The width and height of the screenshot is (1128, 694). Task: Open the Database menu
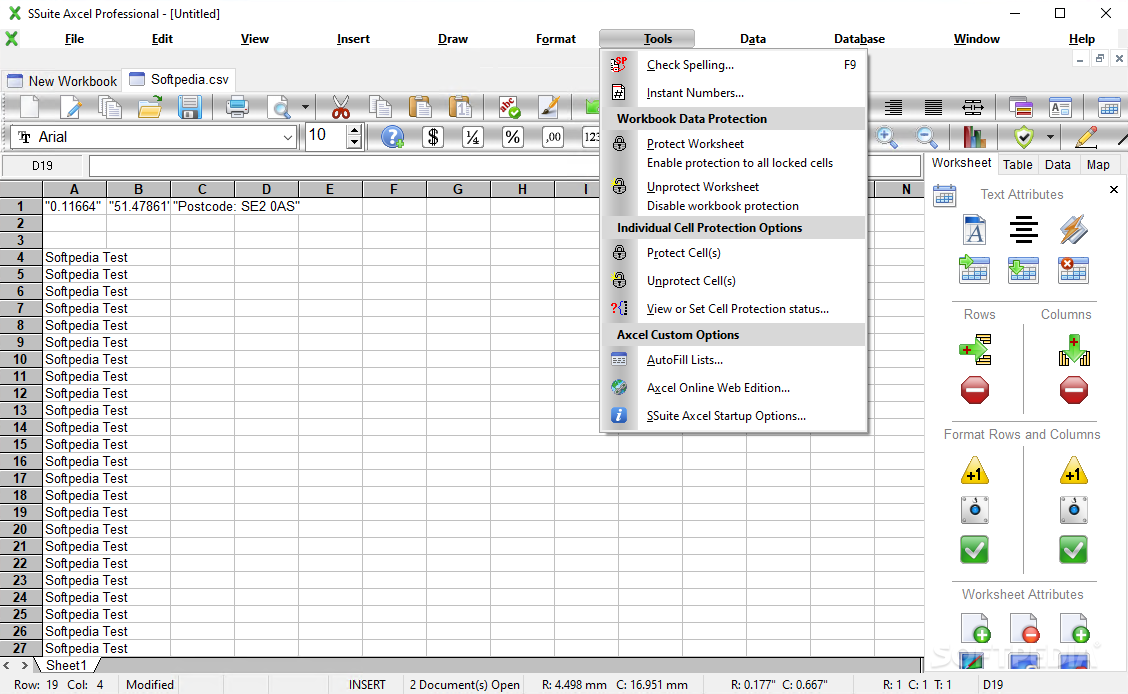859,39
